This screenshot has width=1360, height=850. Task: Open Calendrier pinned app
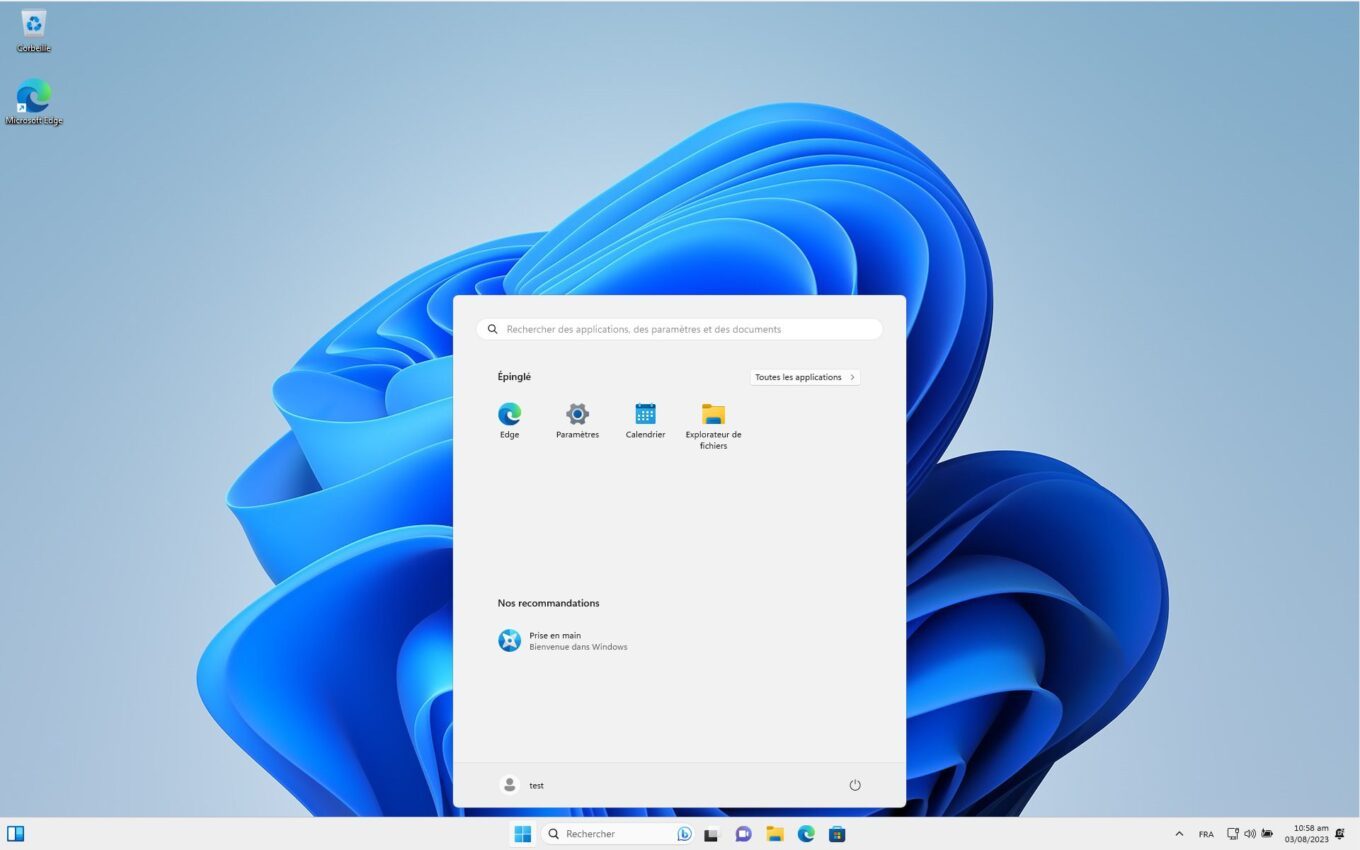(645, 421)
